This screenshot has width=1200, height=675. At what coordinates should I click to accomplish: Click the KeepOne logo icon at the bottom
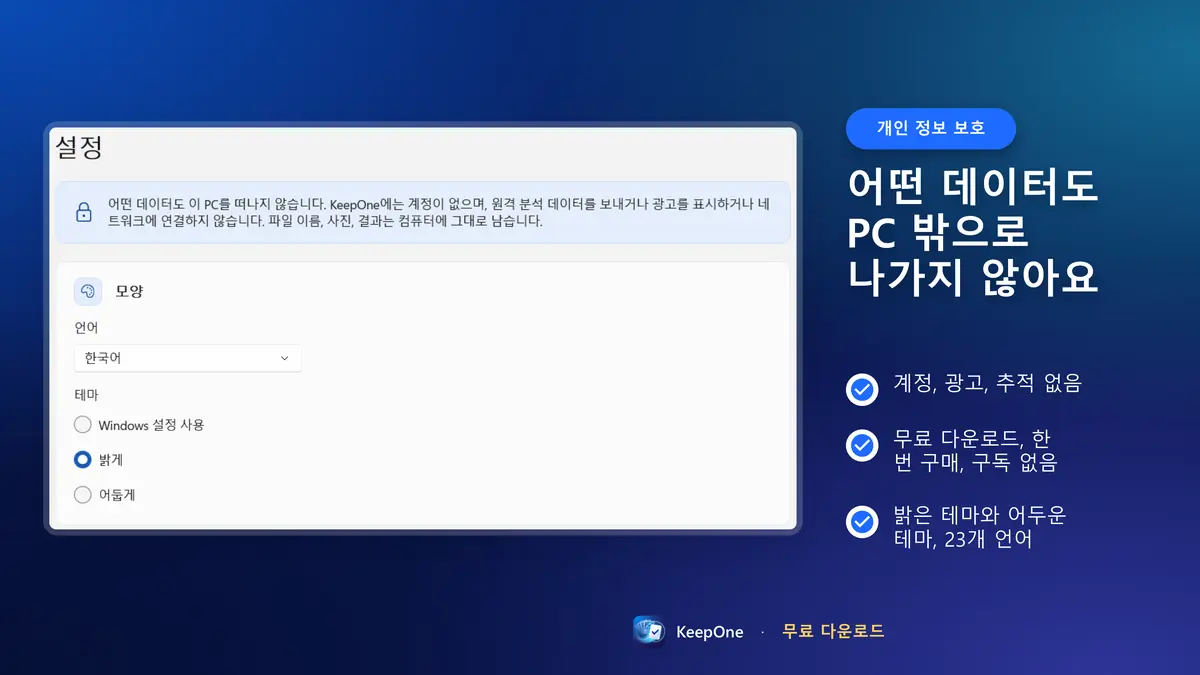650,631
